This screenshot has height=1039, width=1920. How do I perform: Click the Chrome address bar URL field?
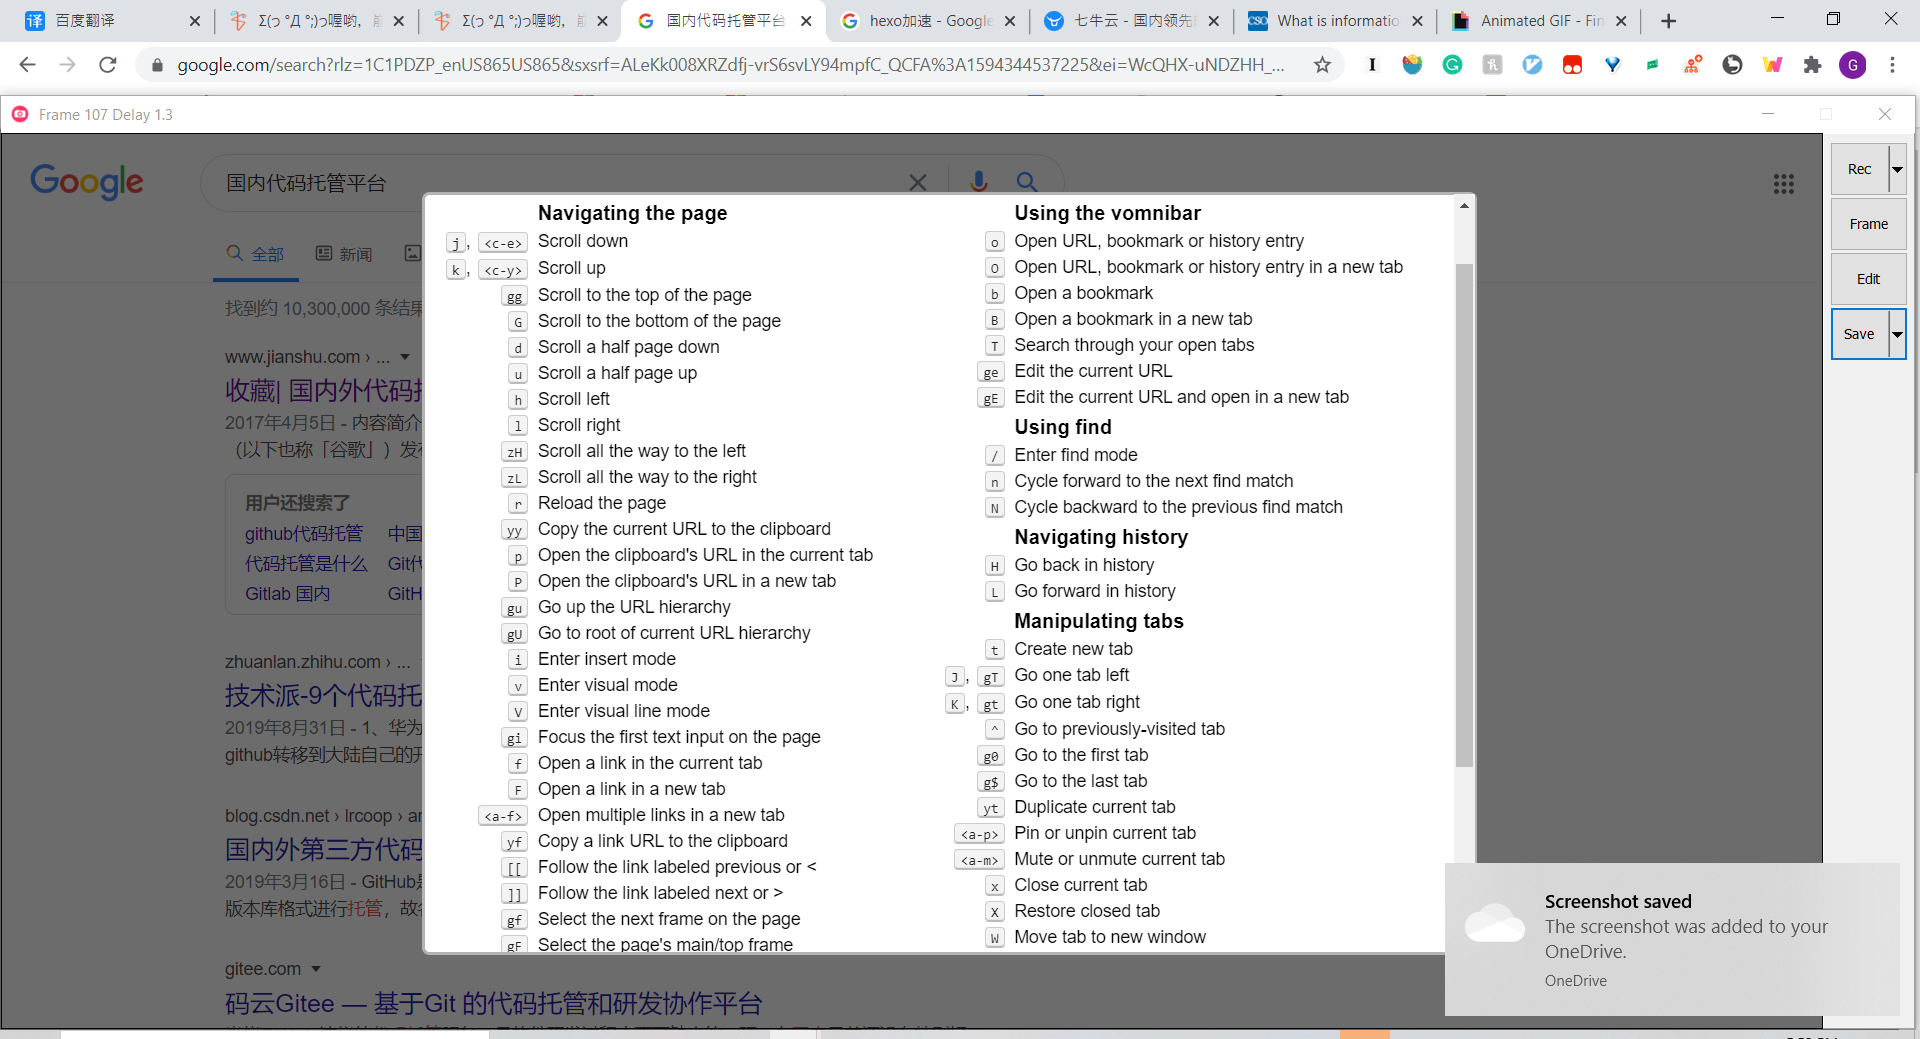[x=730, y=65]
